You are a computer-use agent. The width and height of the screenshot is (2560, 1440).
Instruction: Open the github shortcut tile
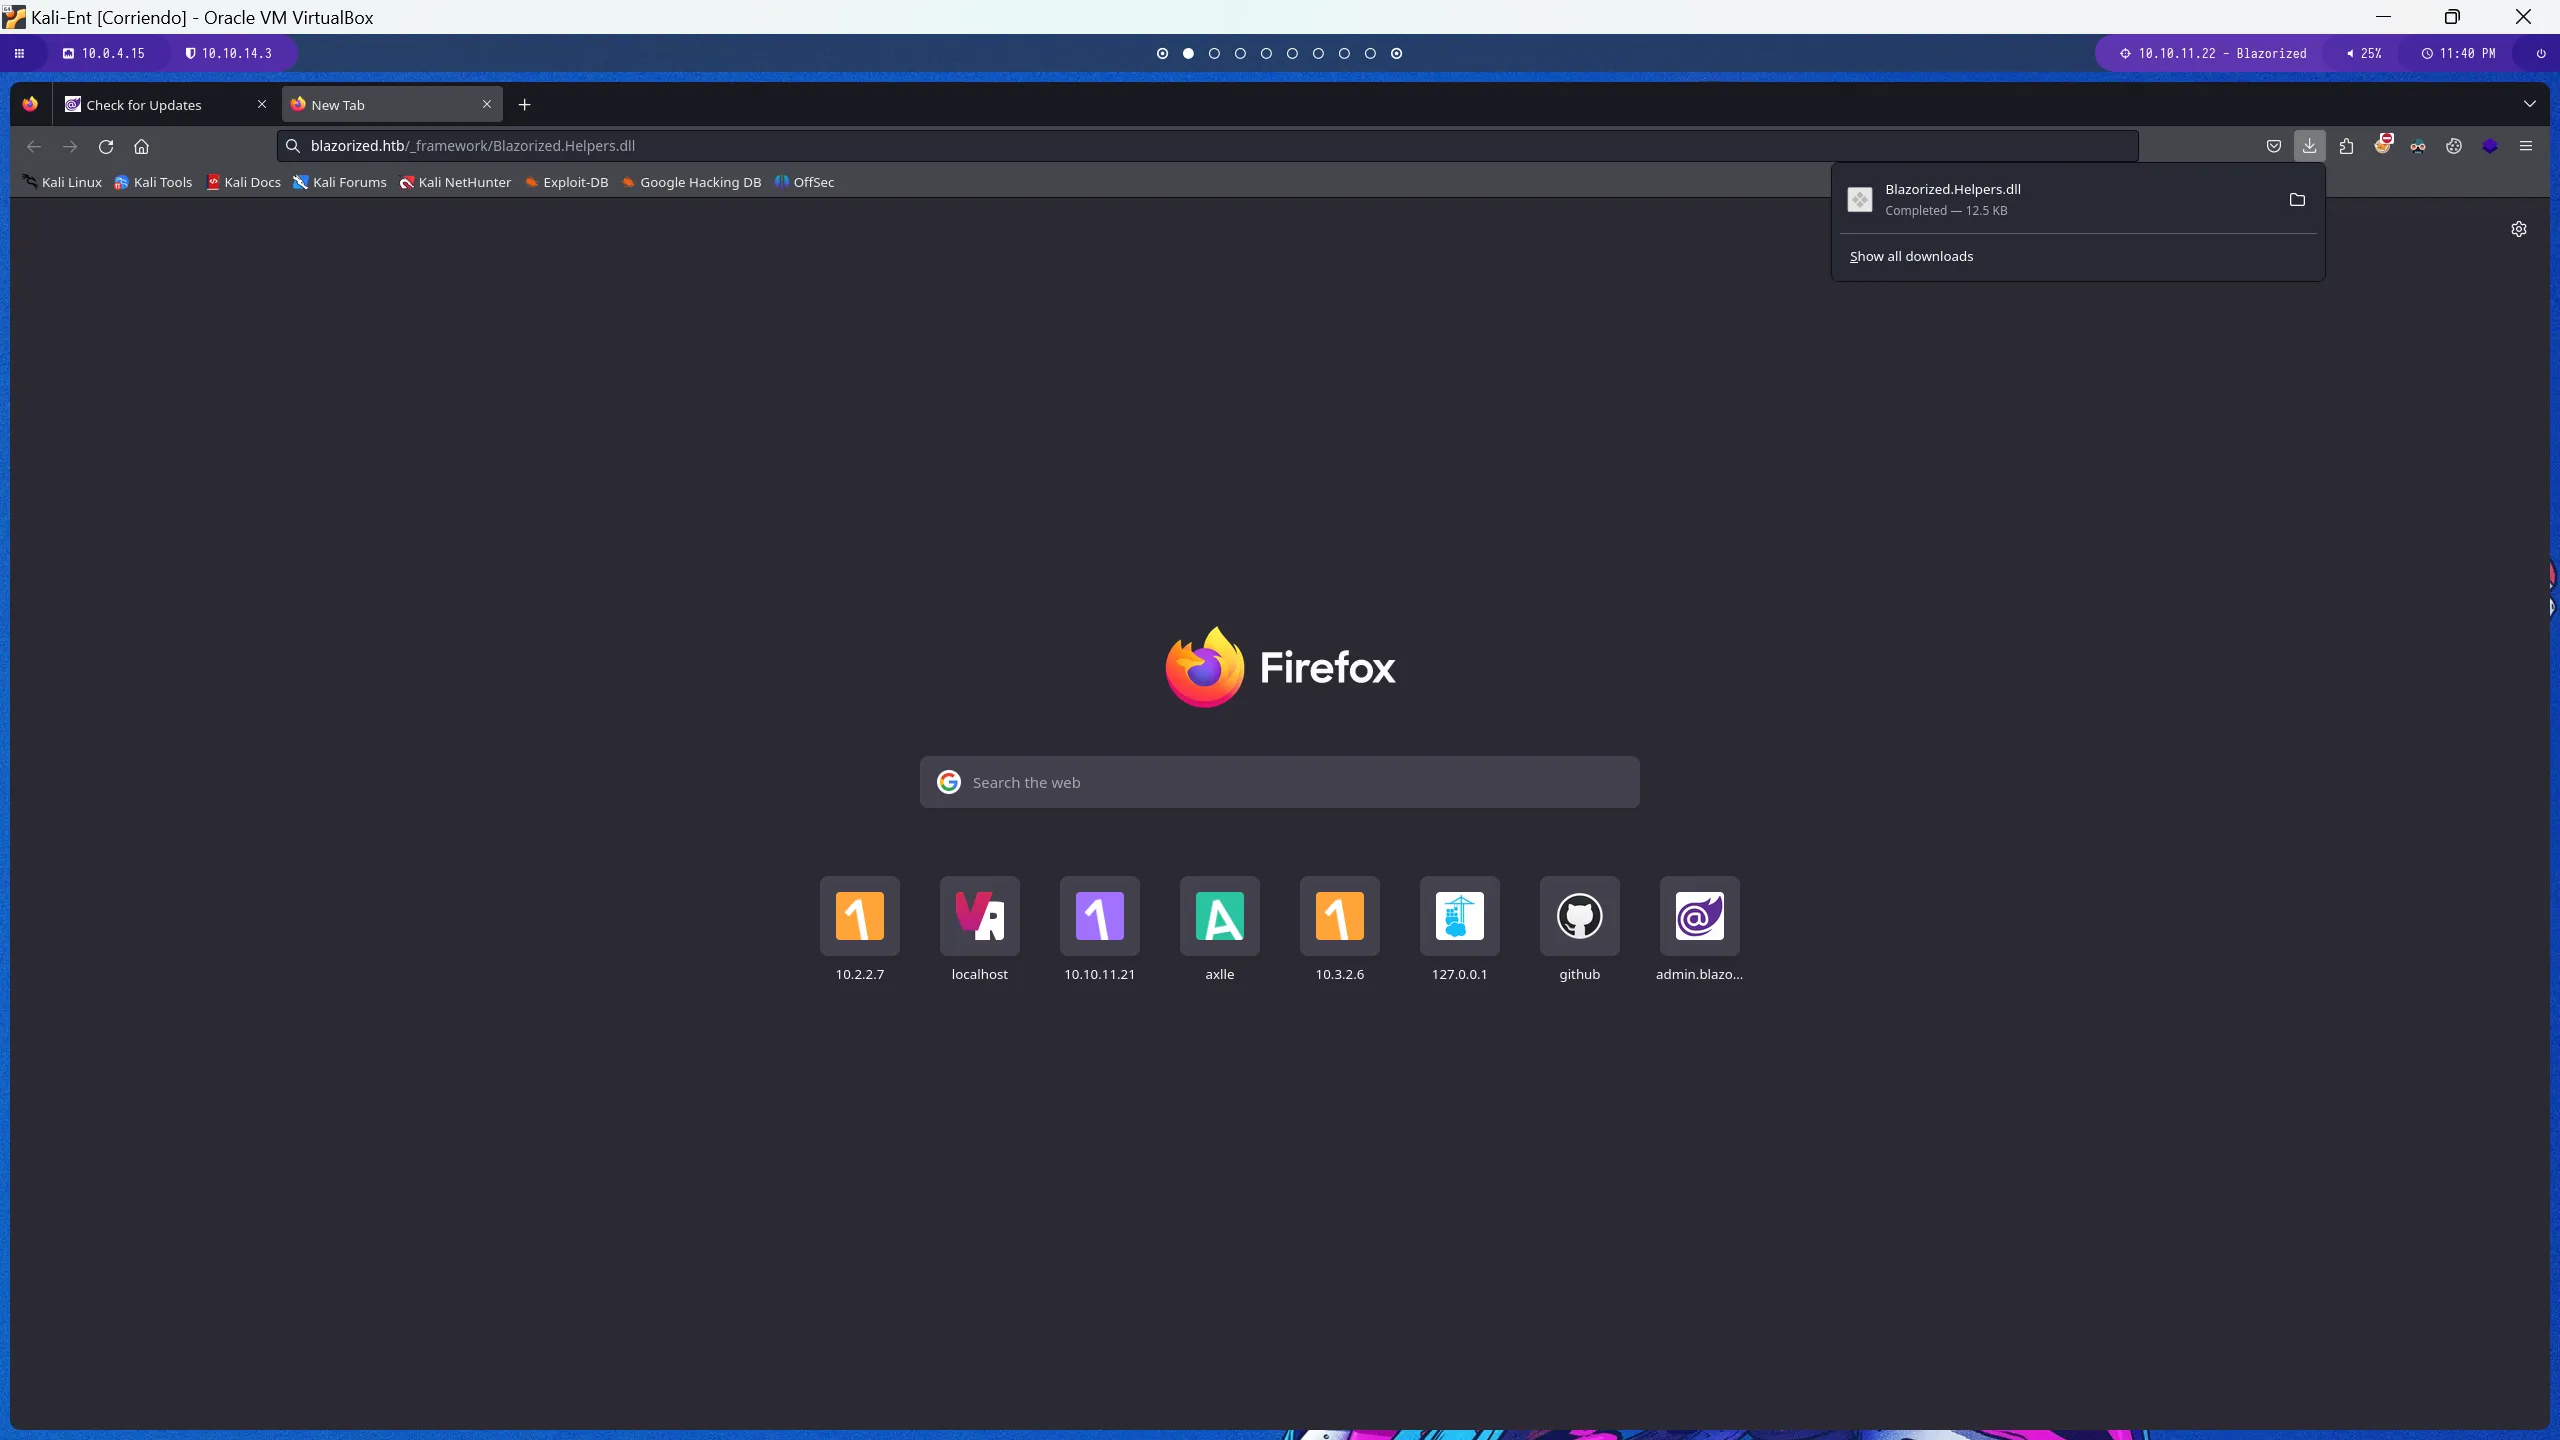[x=1579, y=917]
